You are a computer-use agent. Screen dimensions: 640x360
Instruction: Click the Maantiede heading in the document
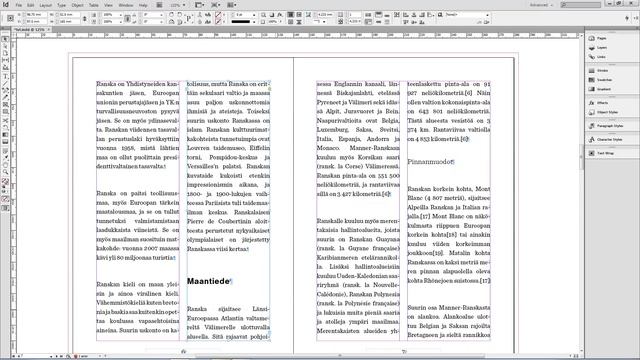(208, 281)
